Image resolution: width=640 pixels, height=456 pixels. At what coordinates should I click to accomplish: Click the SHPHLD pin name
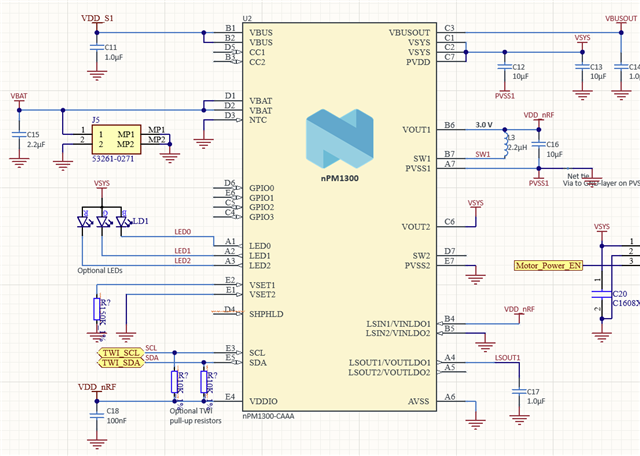(266, 314)
